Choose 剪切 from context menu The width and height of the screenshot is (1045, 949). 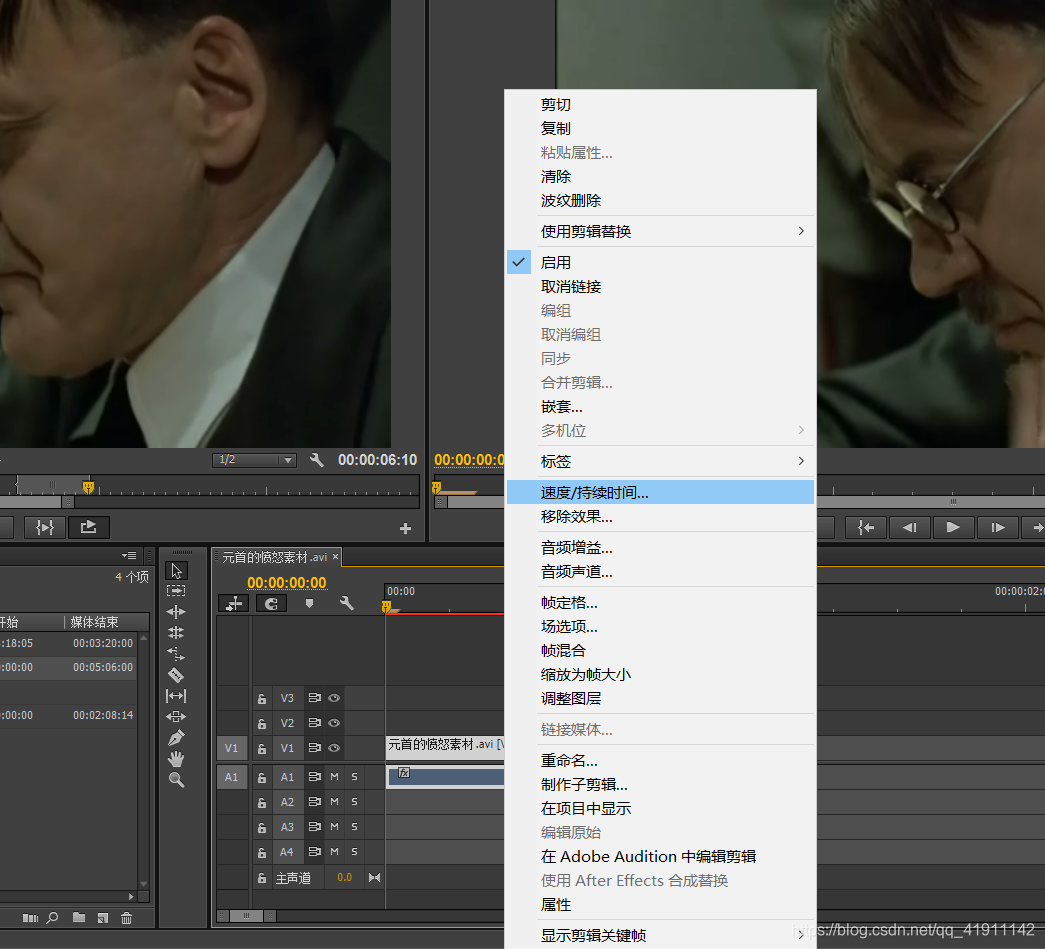coord(660,105)
